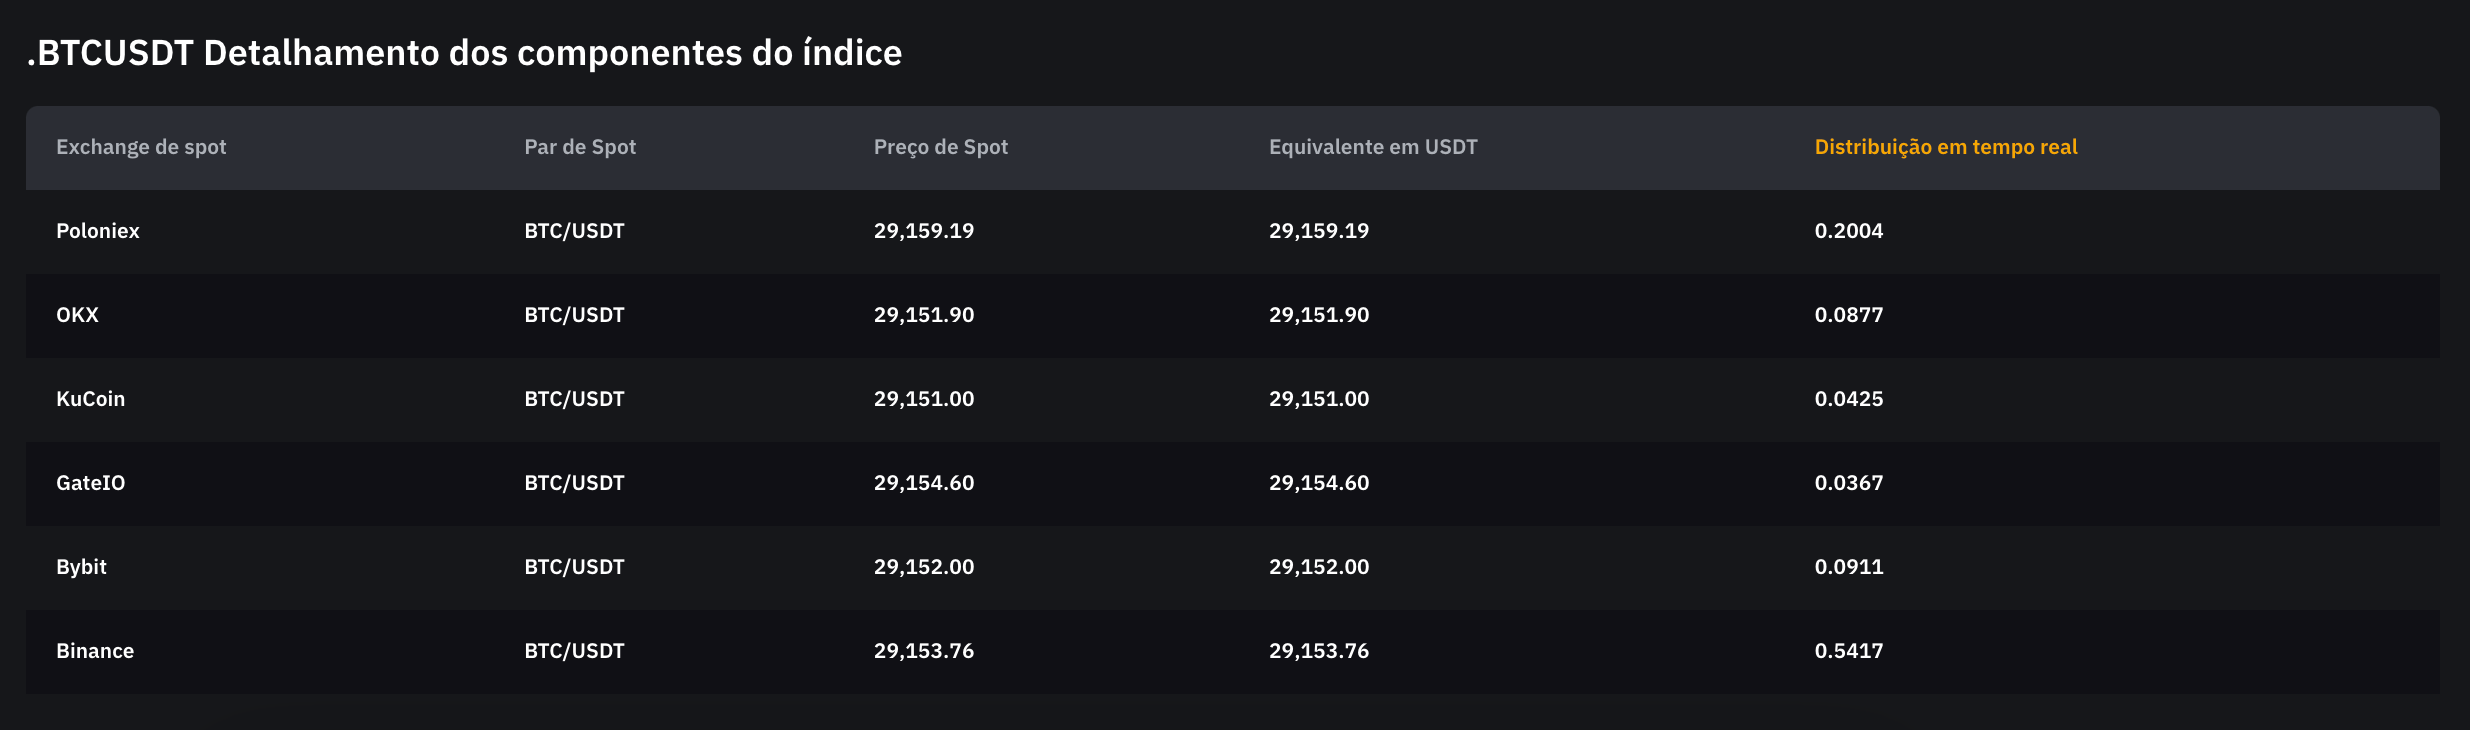This screenshot has width=2470, height=730.
Task: Select the BTC/USDT pair in OKX row
Action: pyautogui.click(x=574, y=315)
